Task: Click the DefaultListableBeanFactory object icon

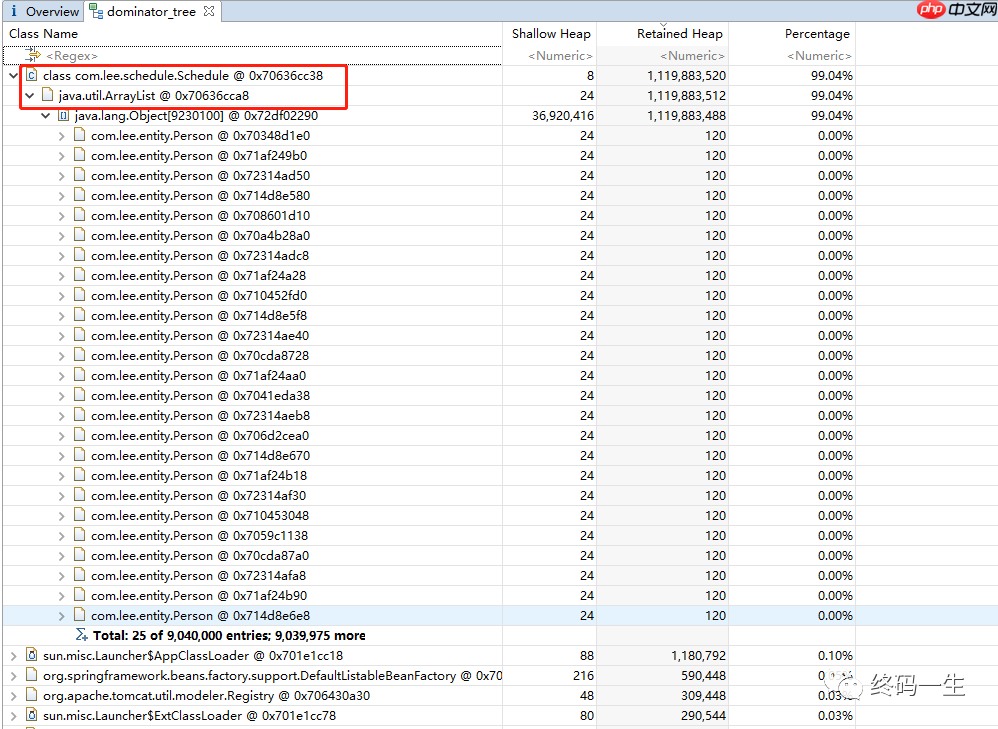Action: [31, 676]
